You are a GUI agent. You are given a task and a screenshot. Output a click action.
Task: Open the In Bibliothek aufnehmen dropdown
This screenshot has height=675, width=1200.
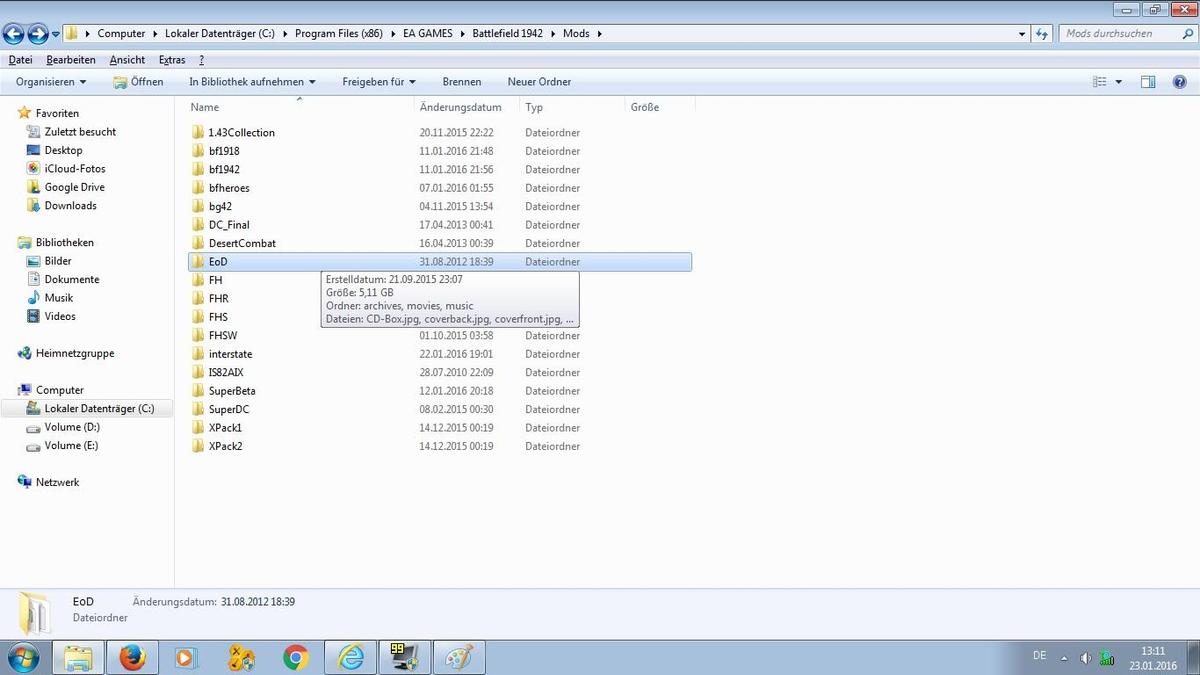pyautogui.click(x=252, y=82)
